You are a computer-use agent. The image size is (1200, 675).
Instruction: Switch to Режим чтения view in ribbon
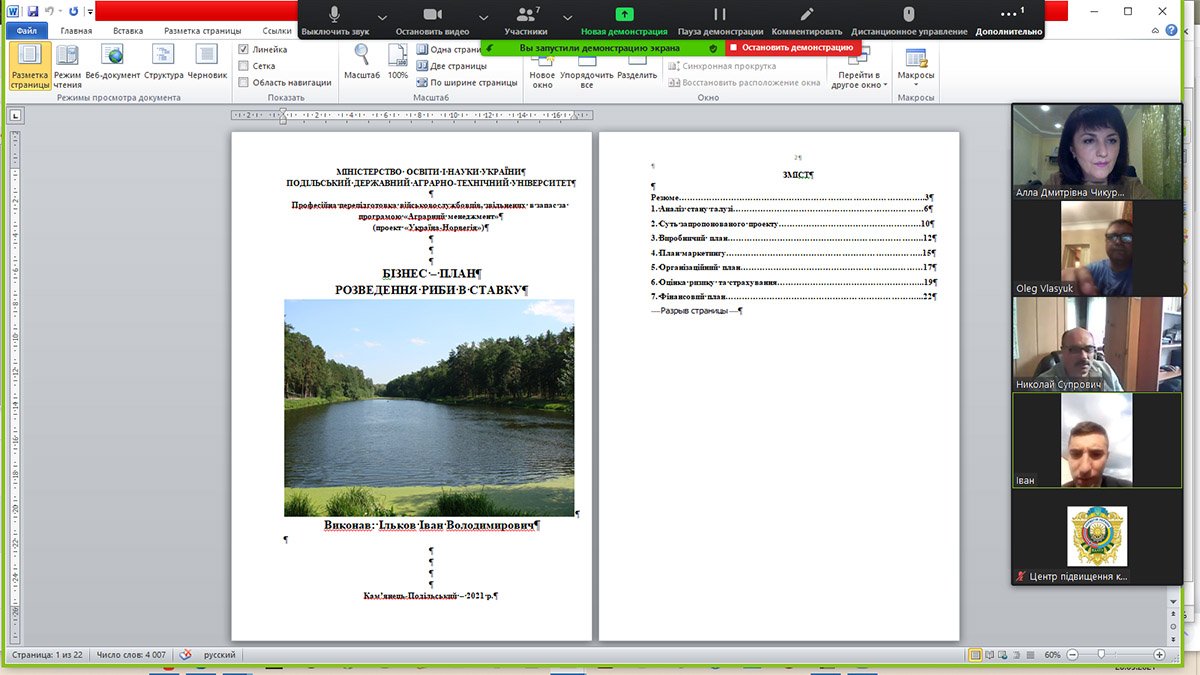click(x=68, y=66)
